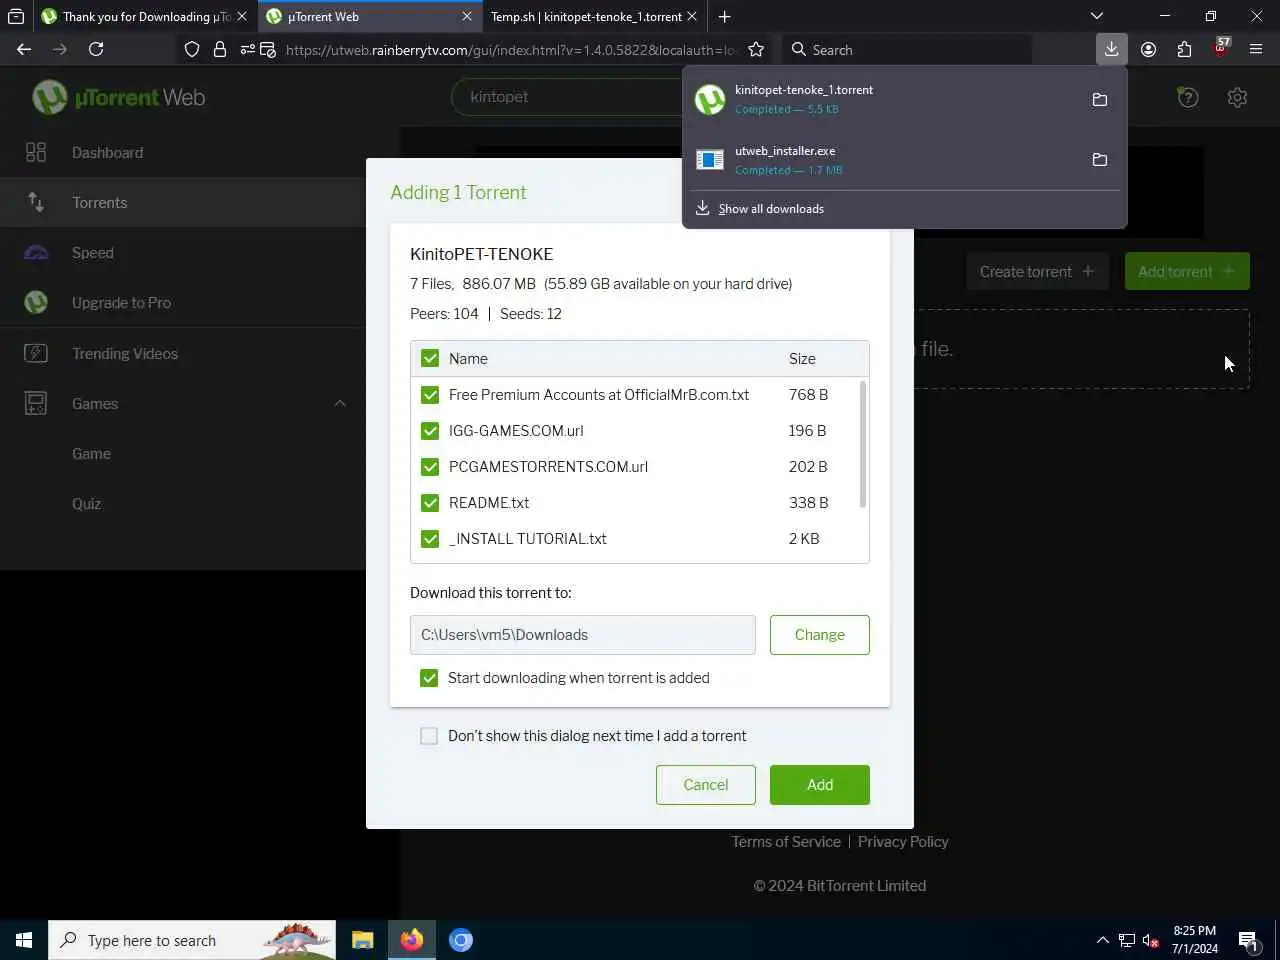Viewport: 1280px width, 960px height.
Task: Select the Torrents arrows icon
Action: coord(36,202)
